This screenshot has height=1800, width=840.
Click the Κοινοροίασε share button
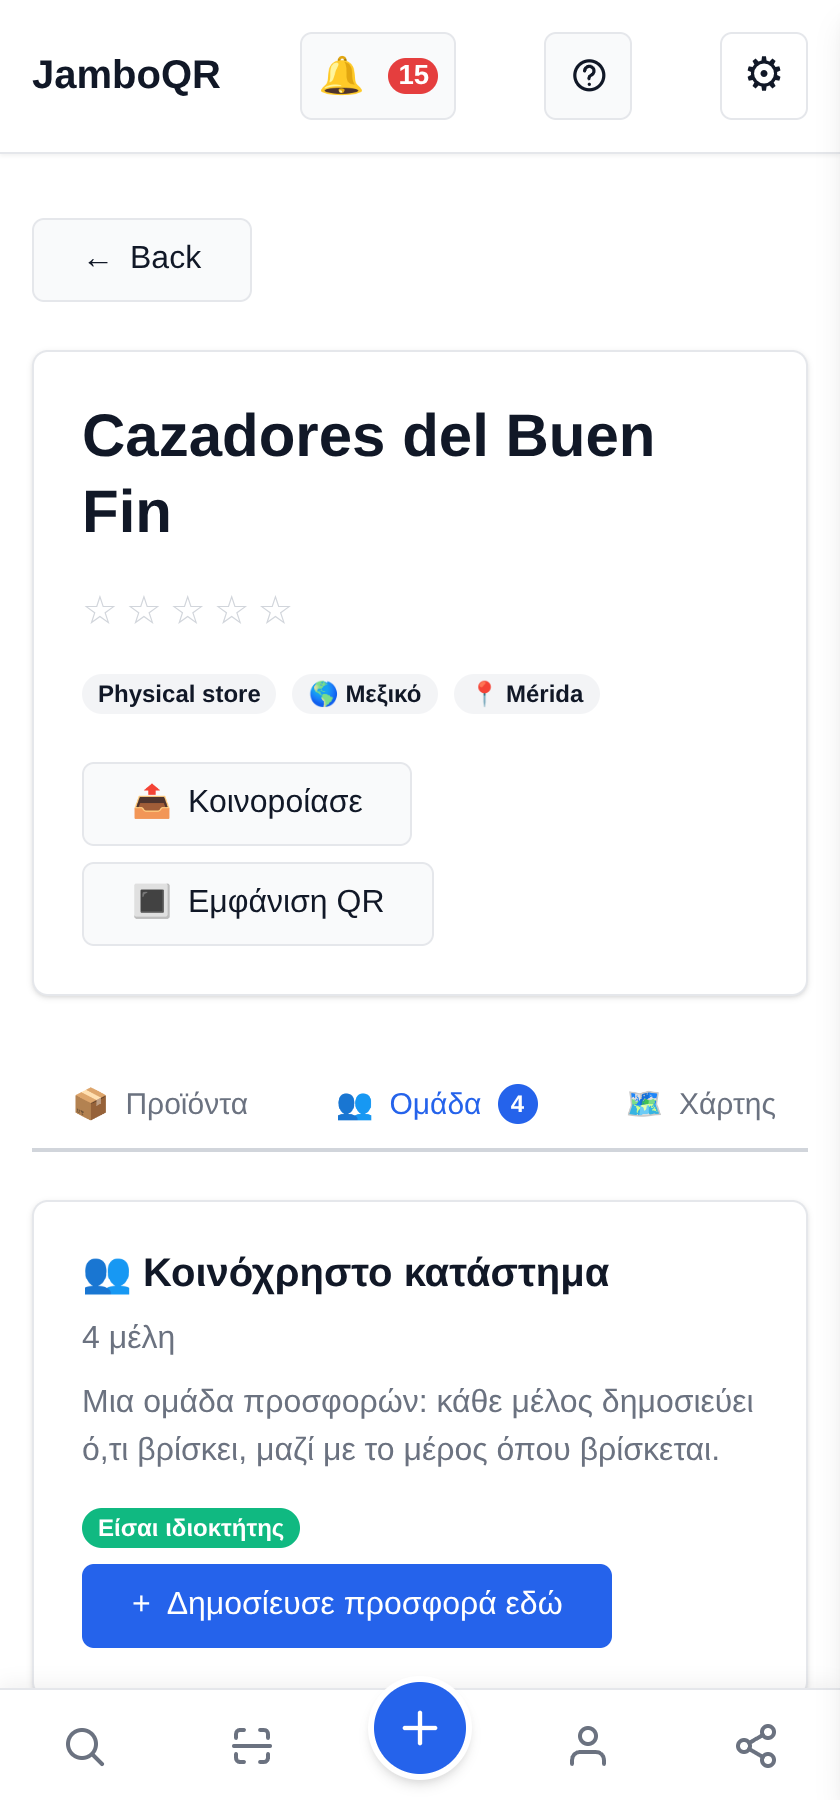247,804
